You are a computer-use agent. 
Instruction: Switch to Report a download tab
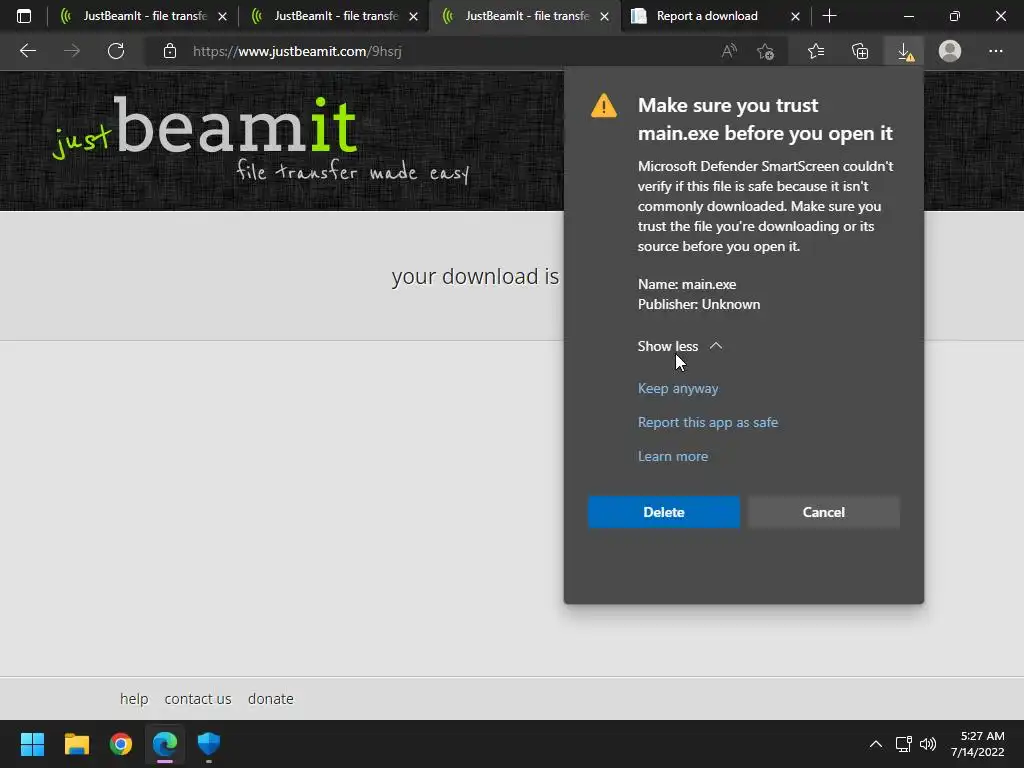(715, 16)
